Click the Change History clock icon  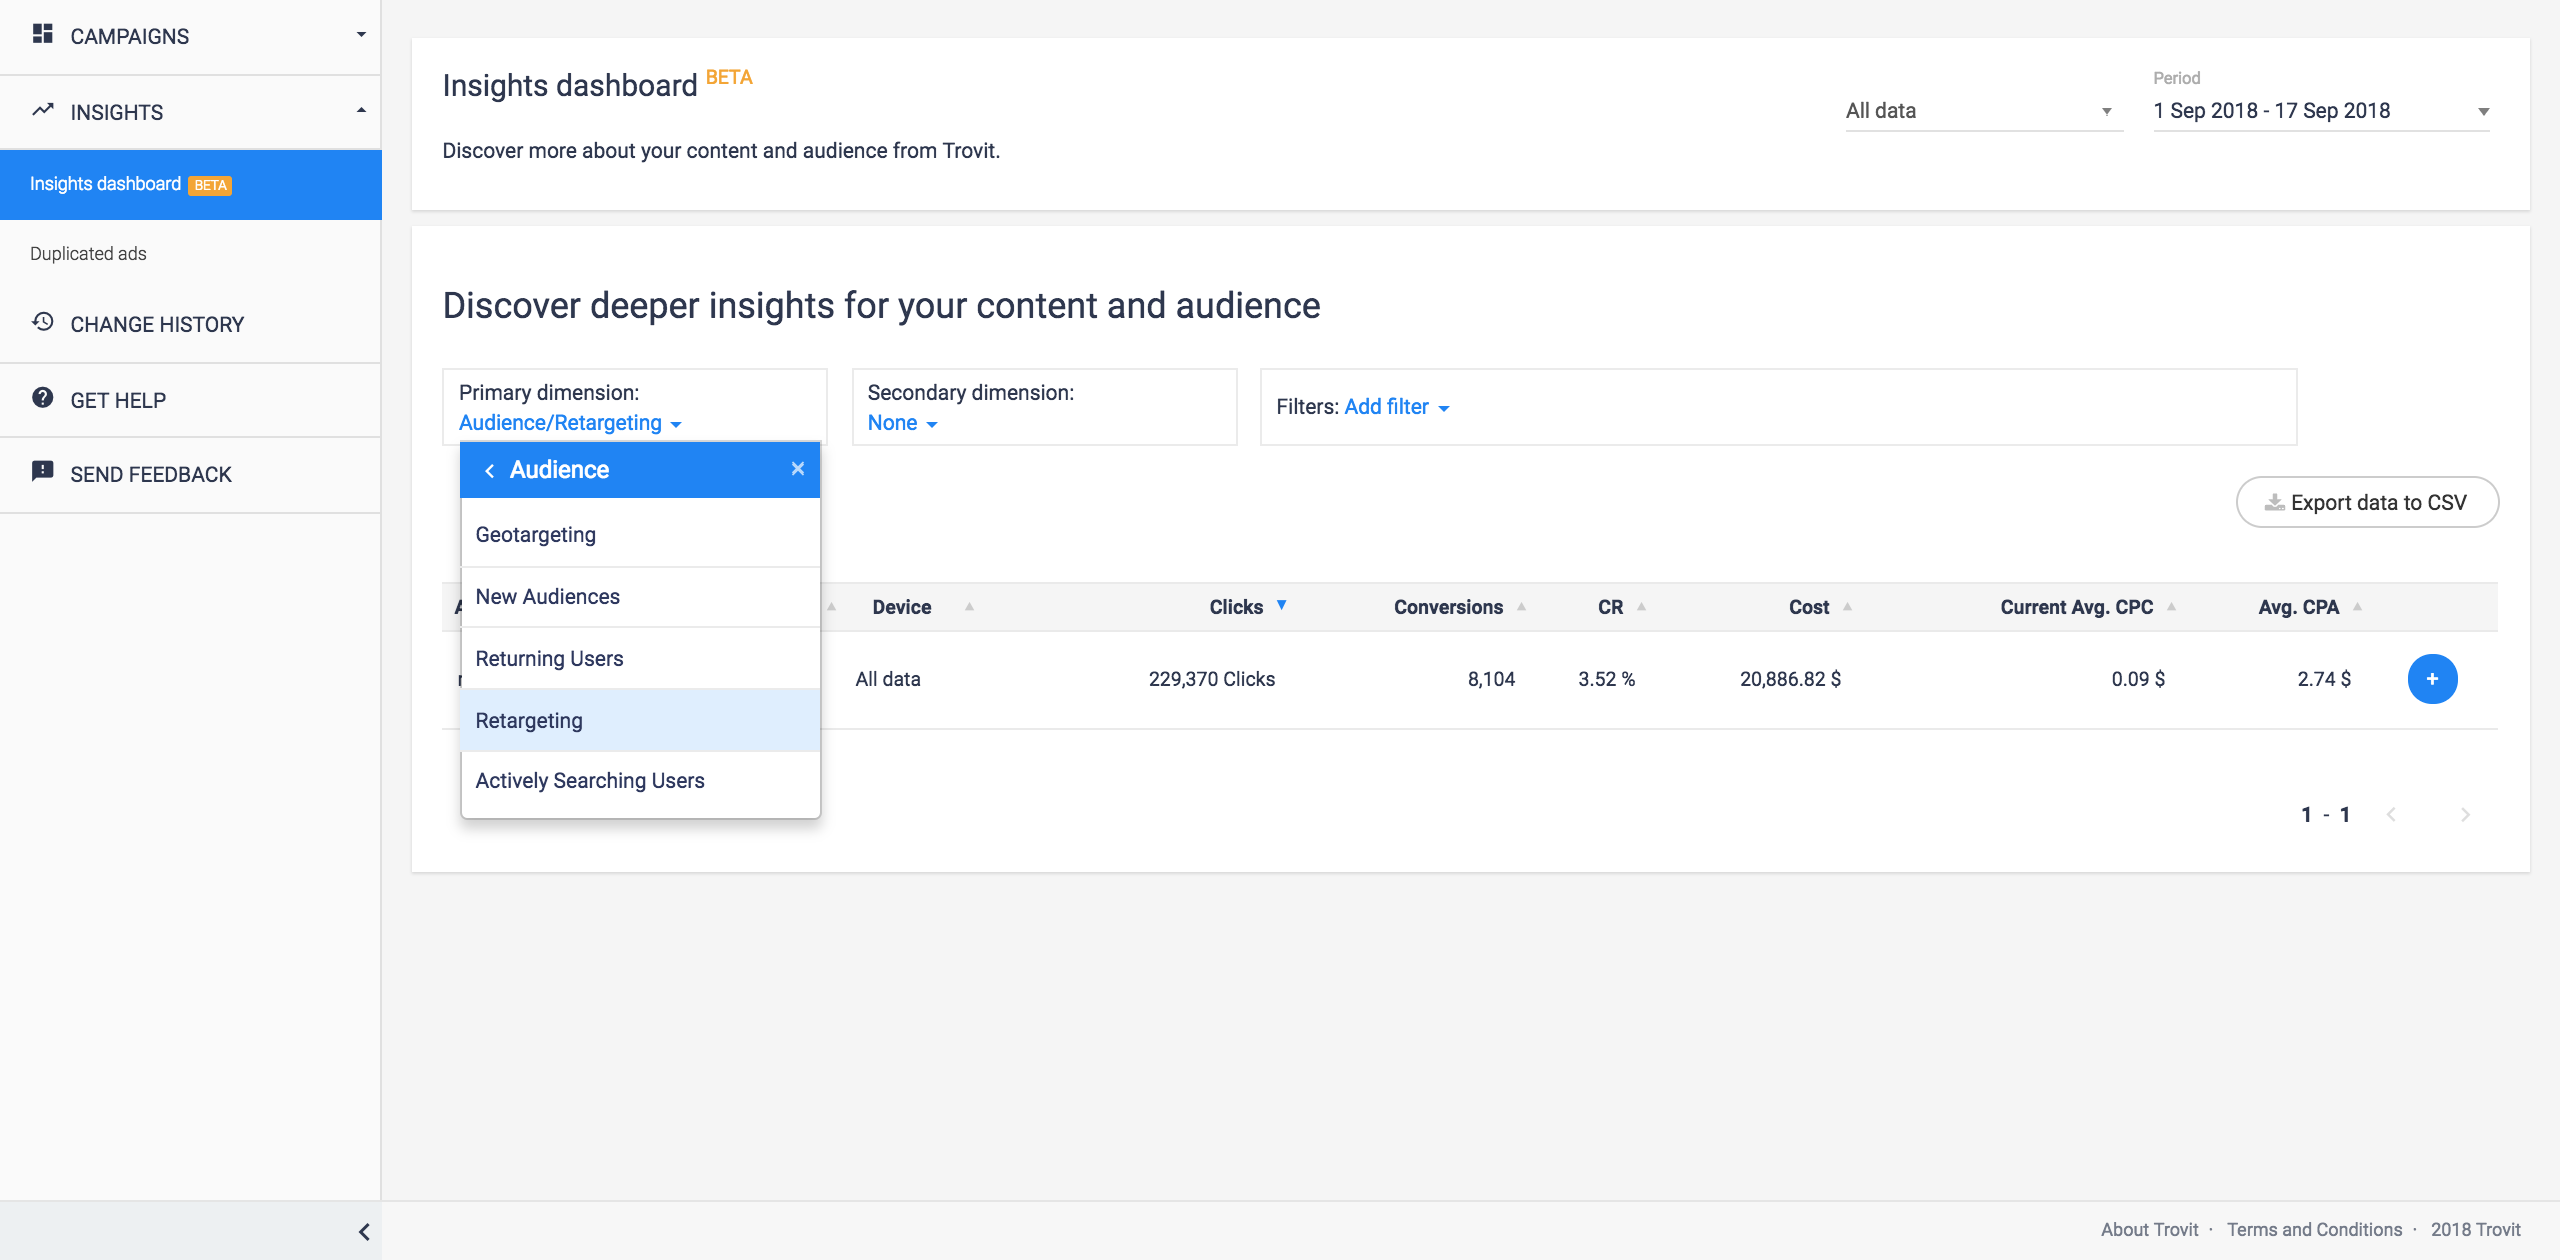42,322
